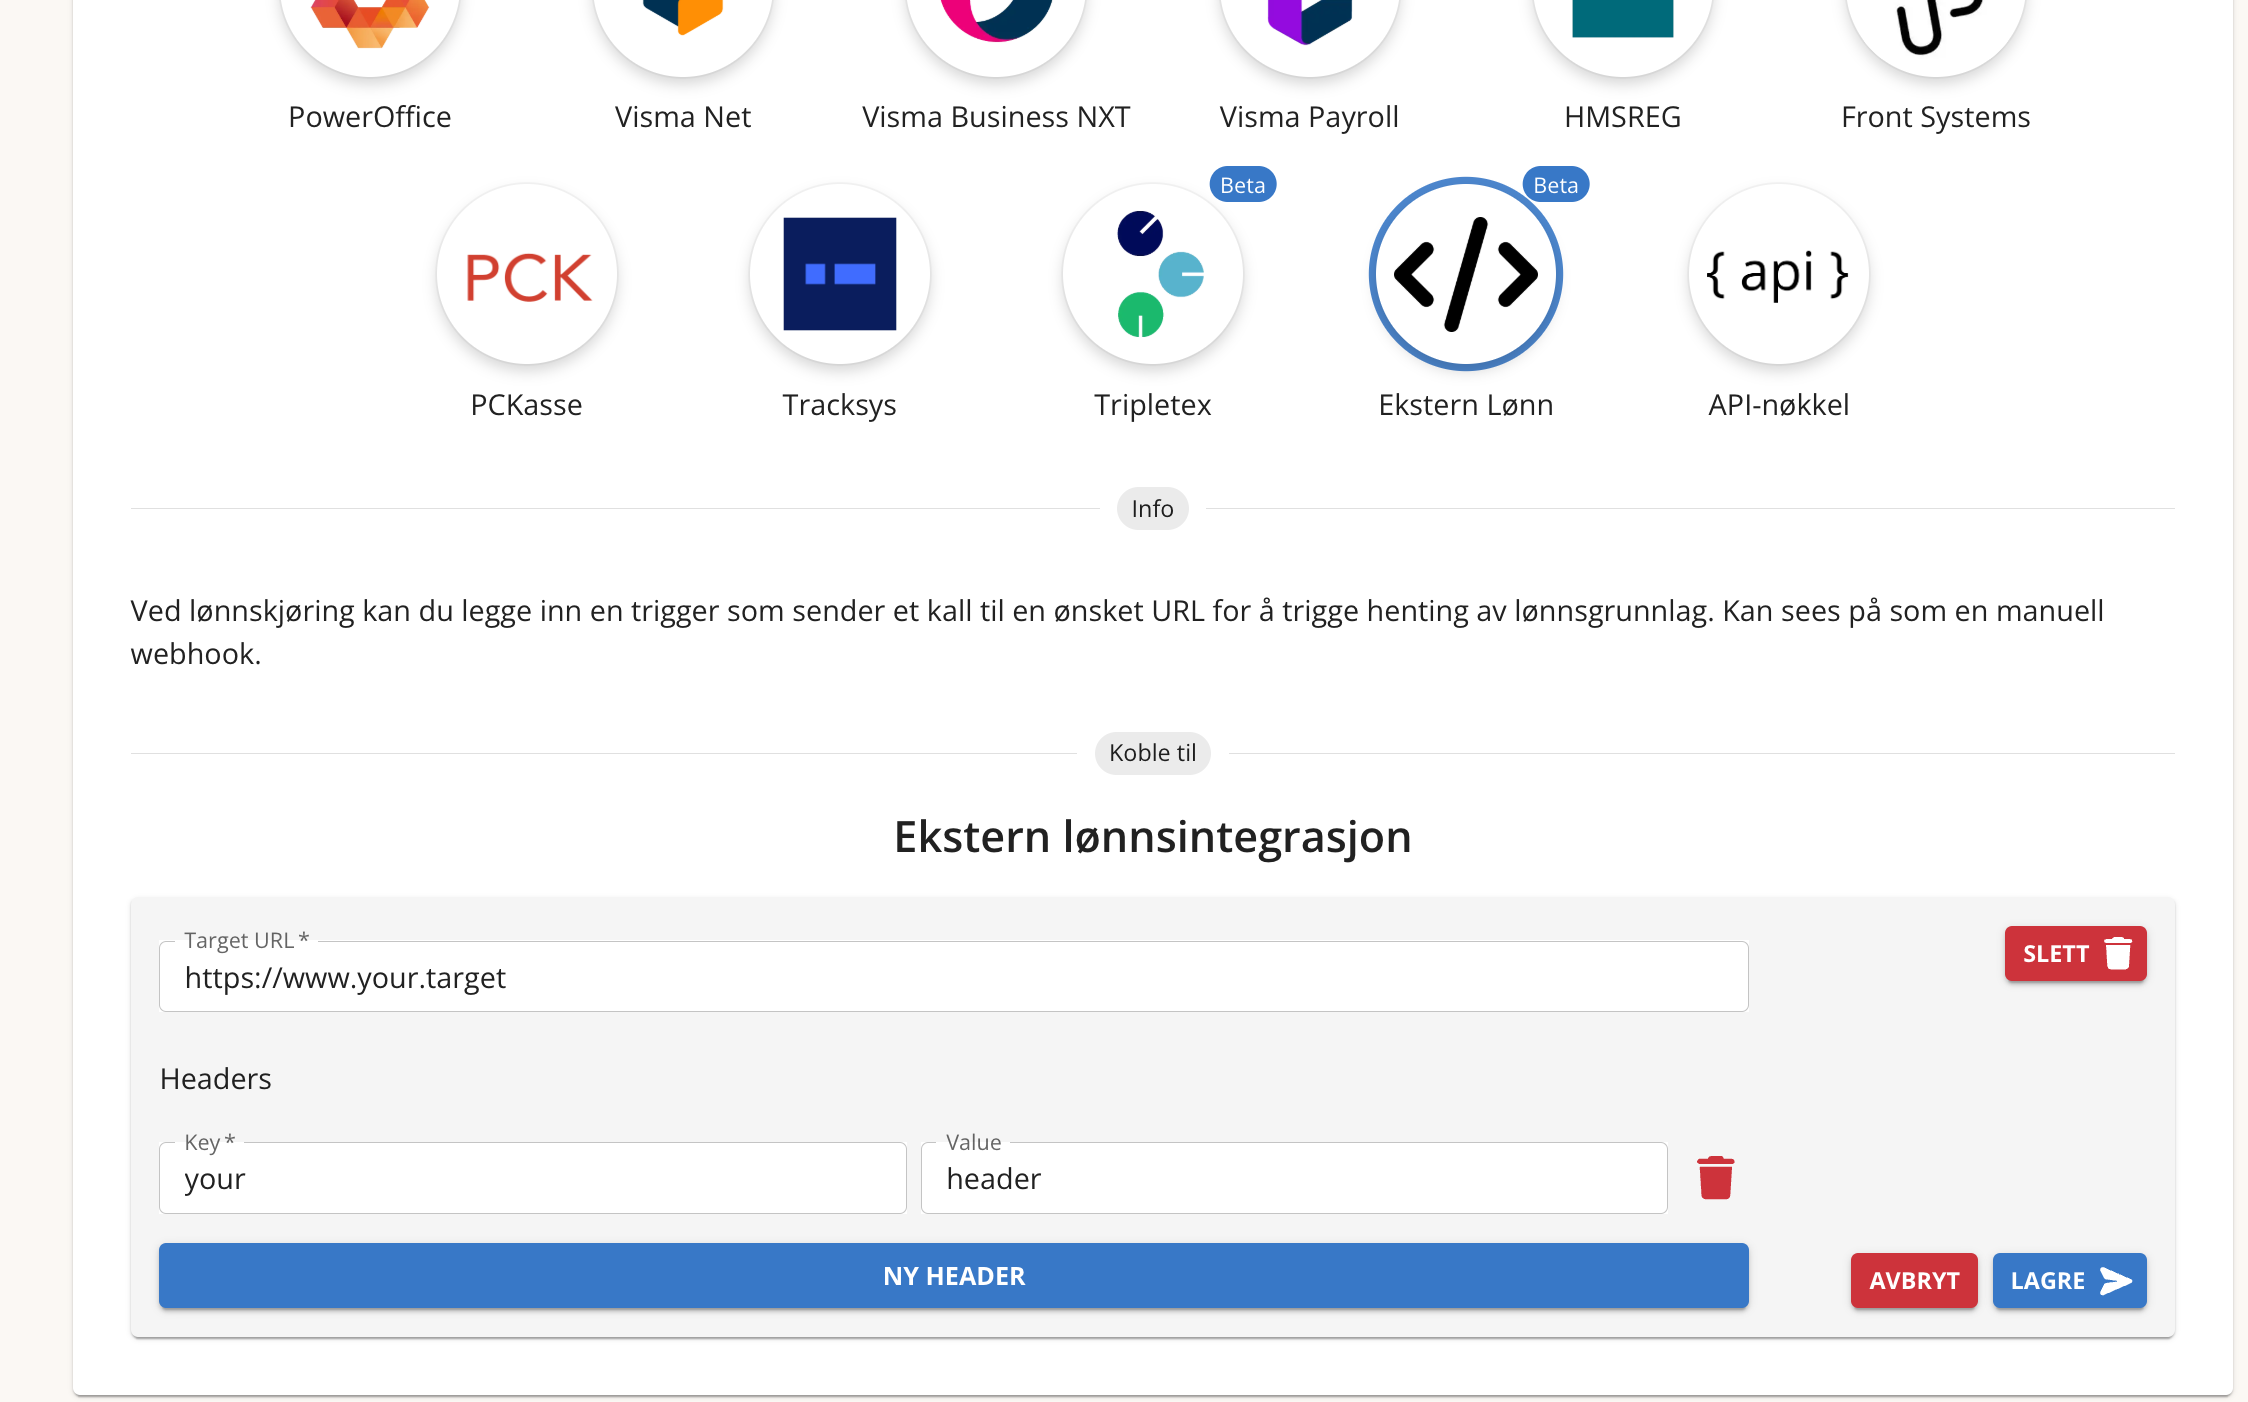The image size is (2248, 1402).
Task: Click the Koble til section label
Action: [x=1152, y=753]
